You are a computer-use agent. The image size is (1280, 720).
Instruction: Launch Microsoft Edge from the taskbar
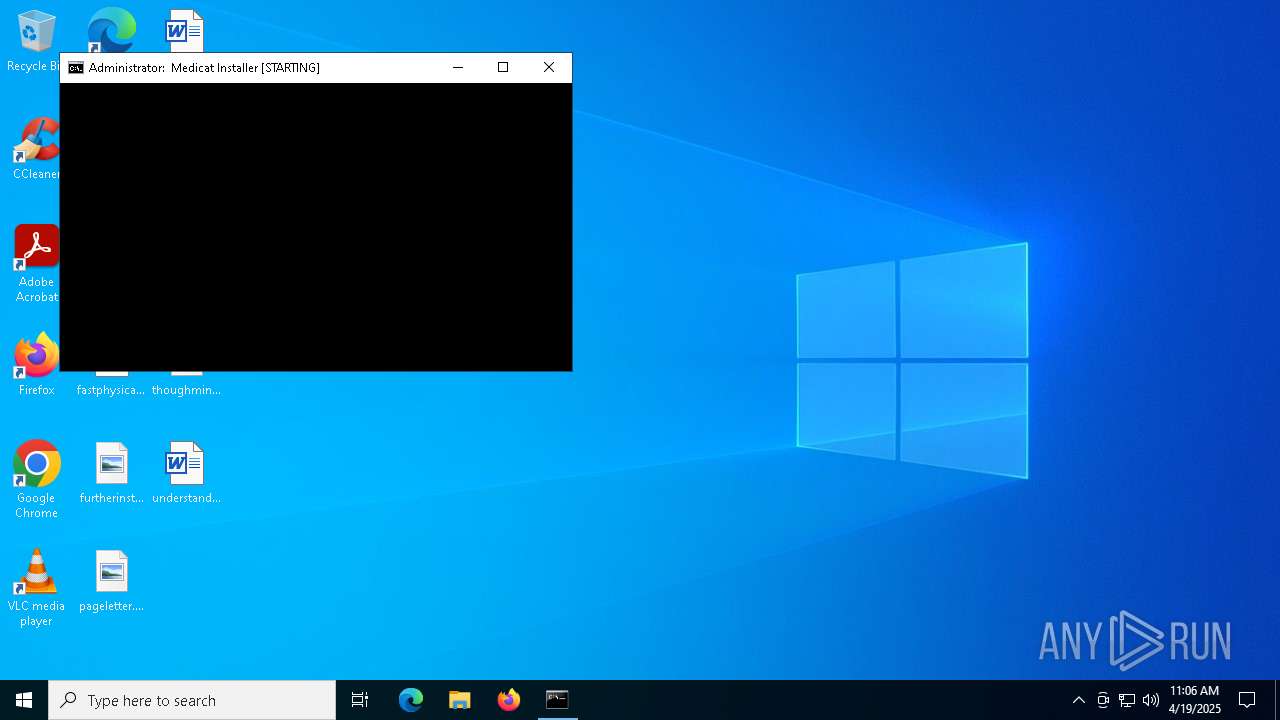tap(411, 700)
